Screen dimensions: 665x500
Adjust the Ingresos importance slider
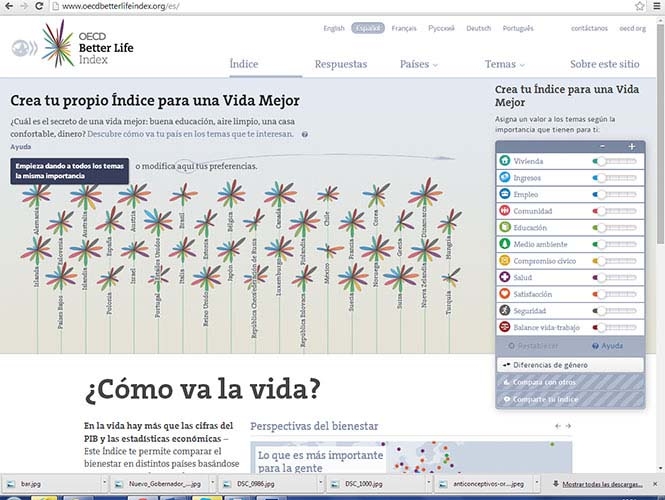pos(615,178)
